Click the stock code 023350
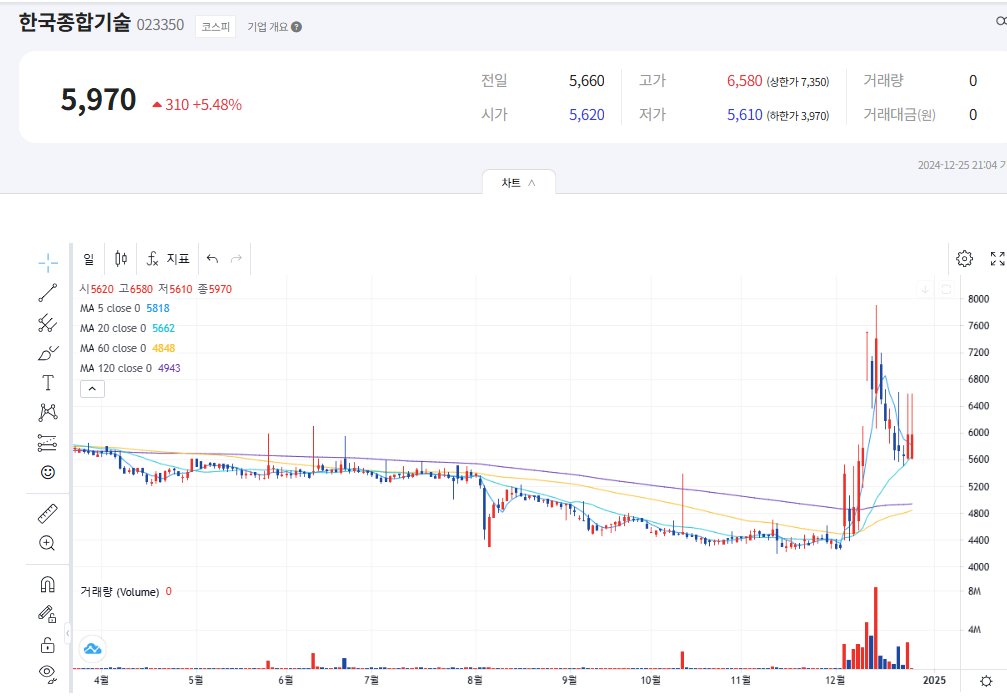This screenshot has width=1007, height=697. click(160, 25)
